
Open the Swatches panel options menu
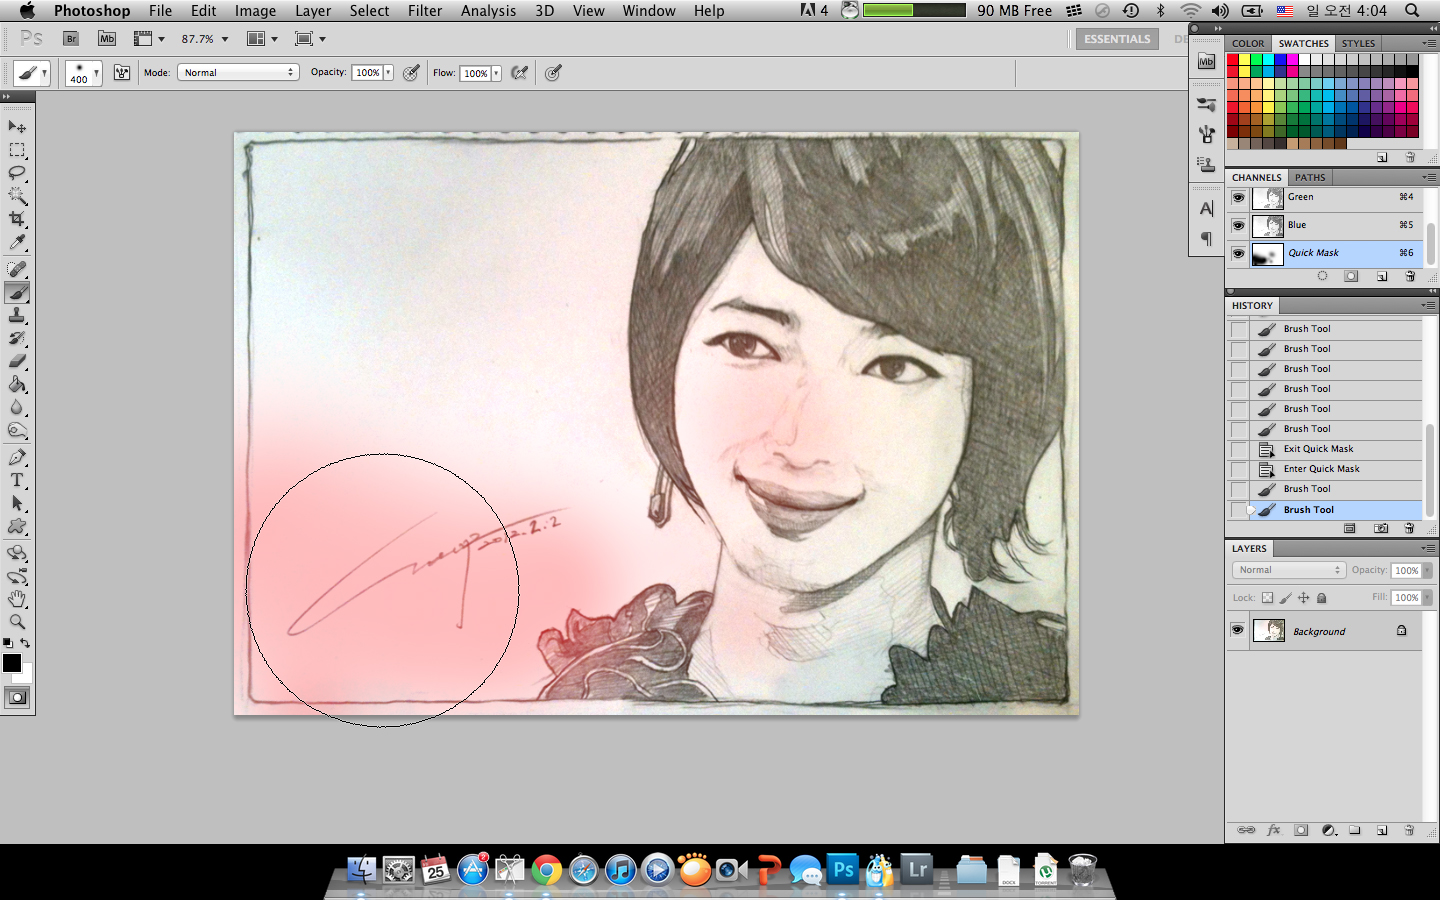[1428, 43]
